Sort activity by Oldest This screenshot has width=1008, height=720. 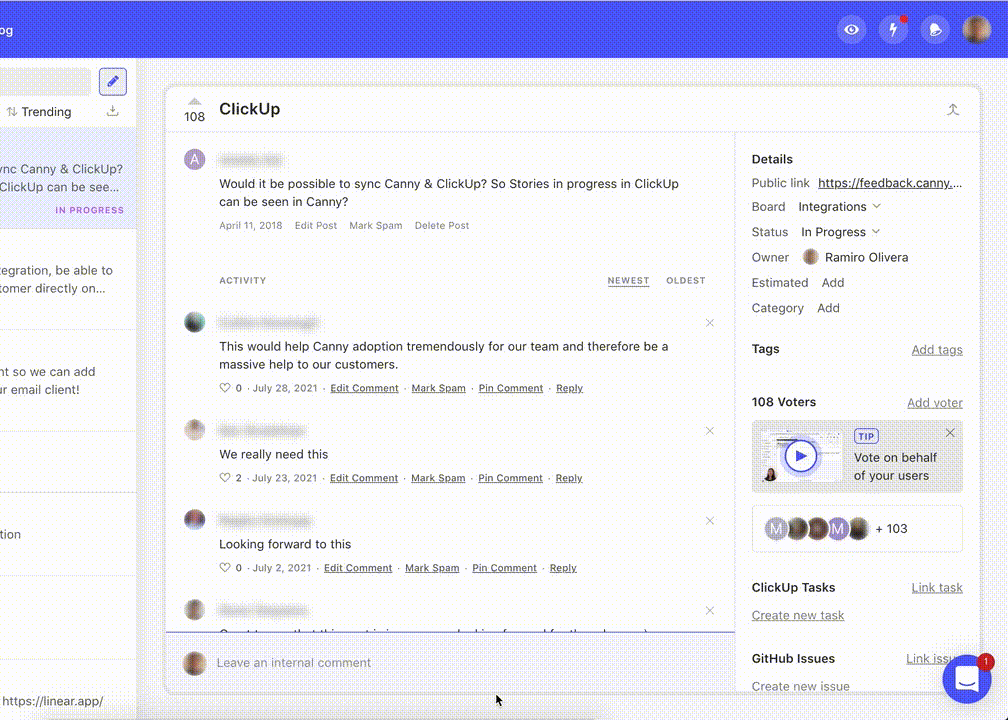(x=685, y=280)
